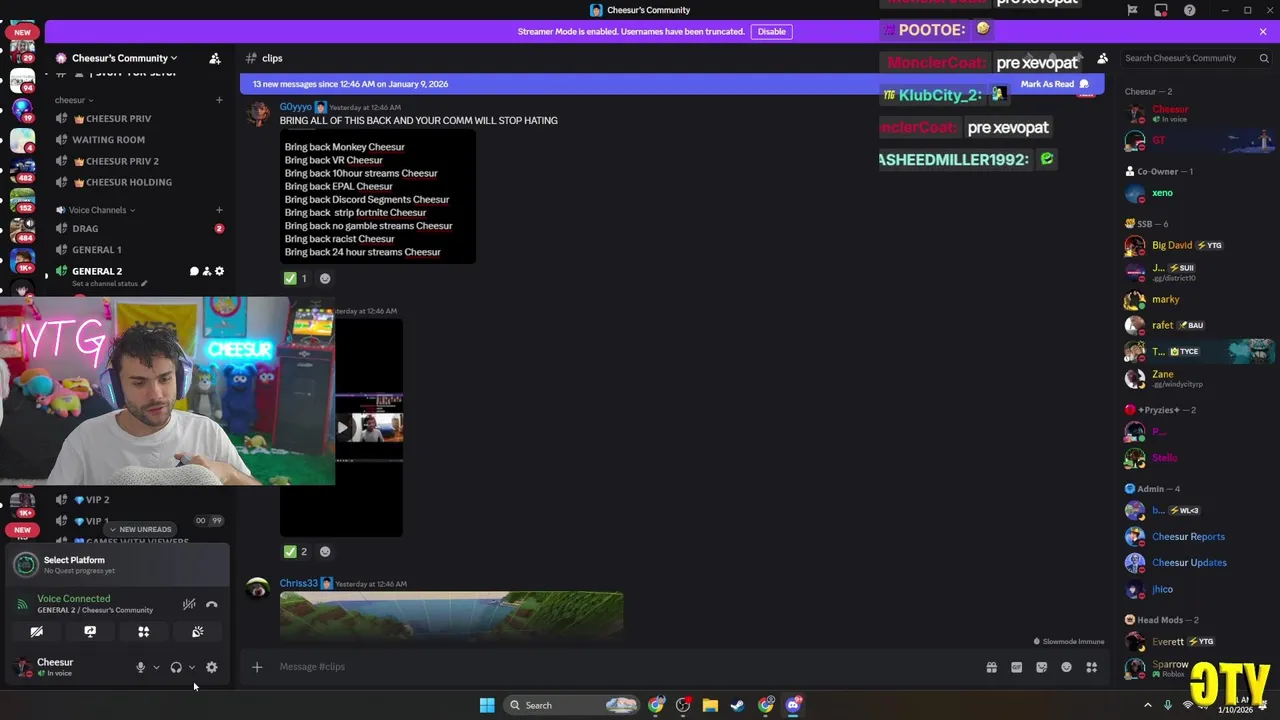Open File Explorer from the taskbar
The width and height of the screenshot is (1280, 720).
pos(710,705)
